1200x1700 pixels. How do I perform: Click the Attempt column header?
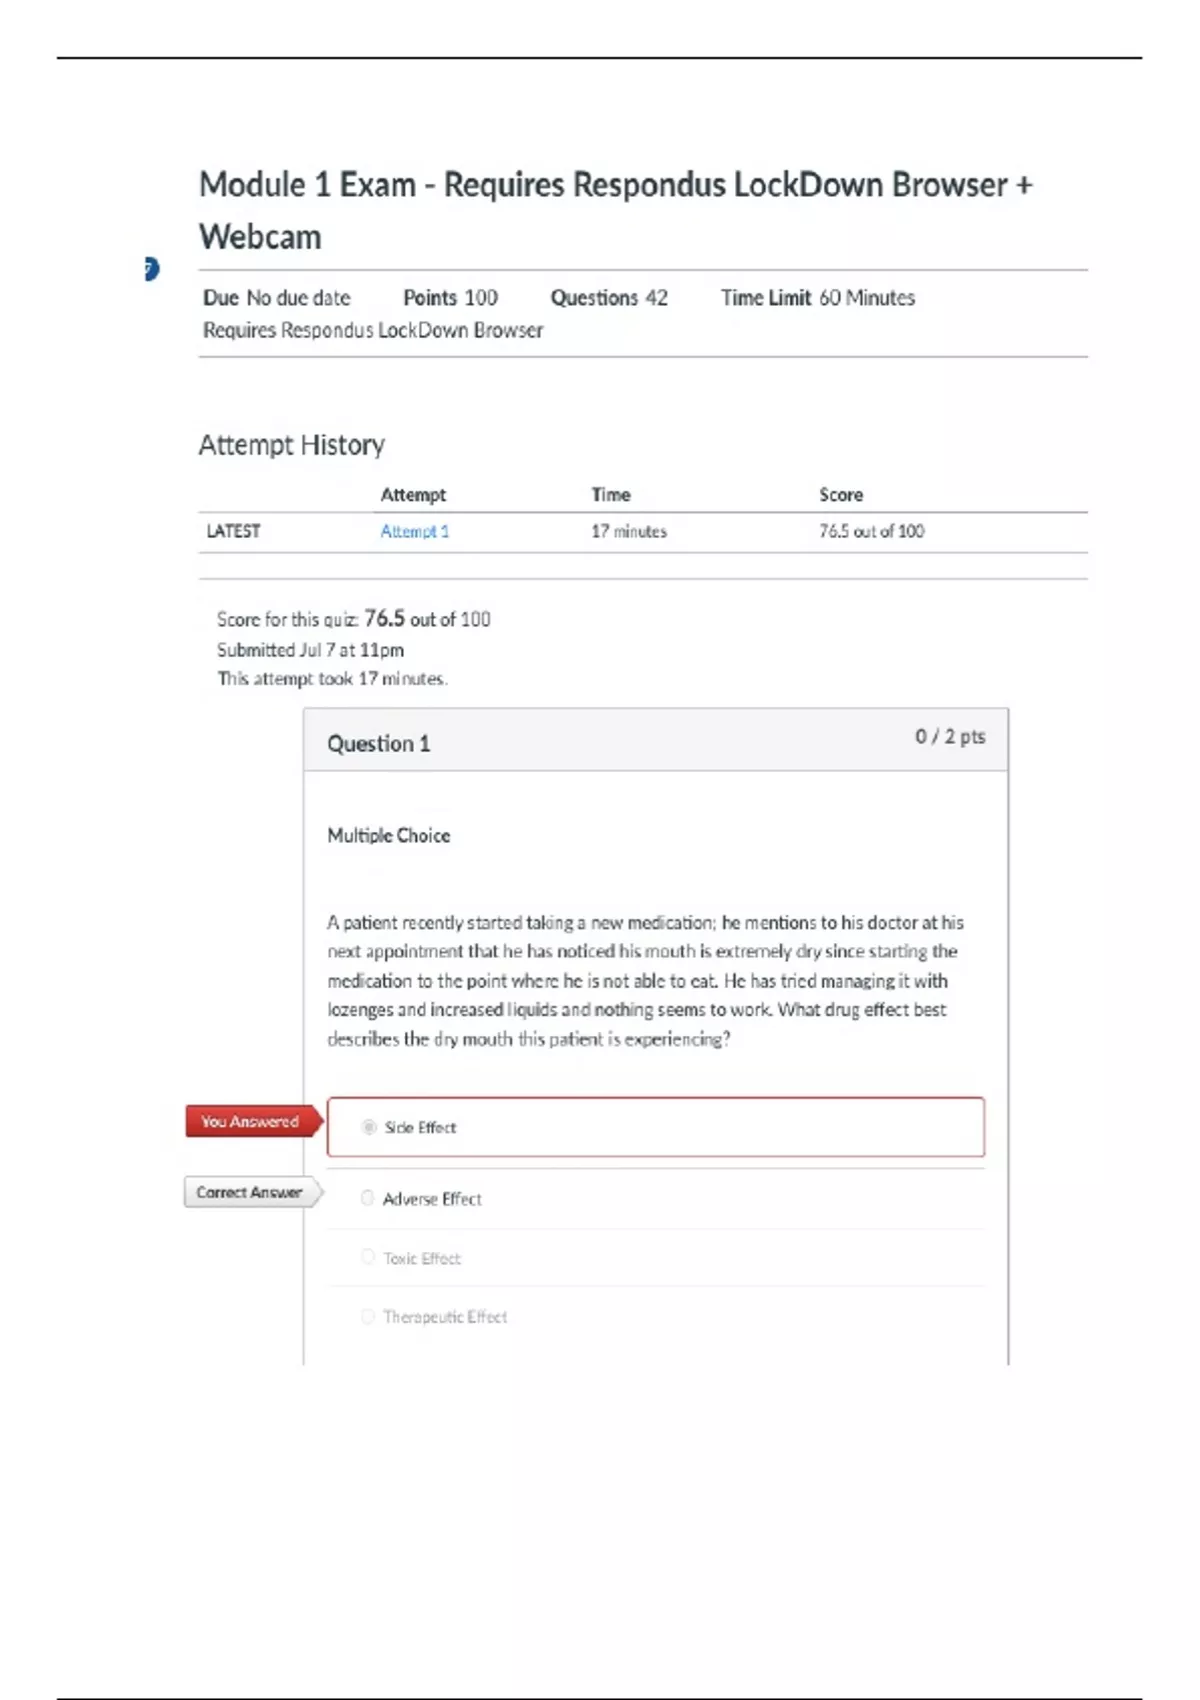tap(413, 495)
